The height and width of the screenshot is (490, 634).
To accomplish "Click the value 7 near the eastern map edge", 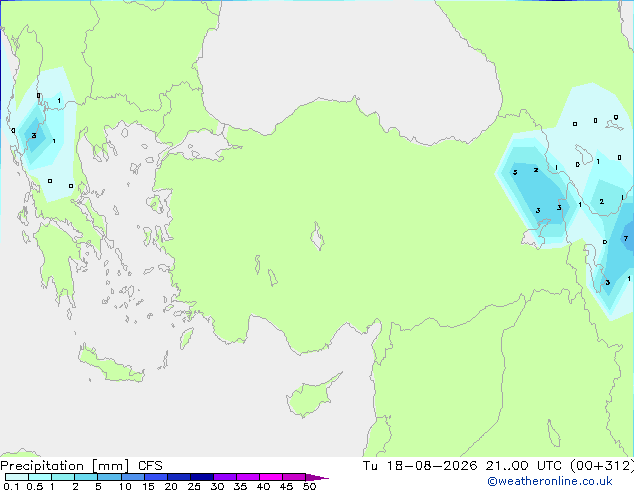I will pos(626,238).
